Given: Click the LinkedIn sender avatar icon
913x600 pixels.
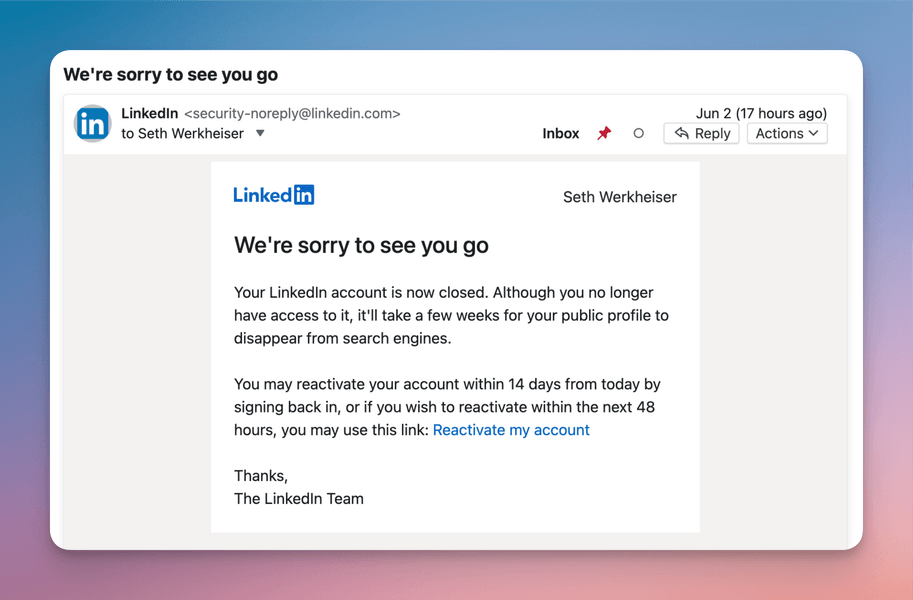Looking at the screenshot, I should point(93,124).
